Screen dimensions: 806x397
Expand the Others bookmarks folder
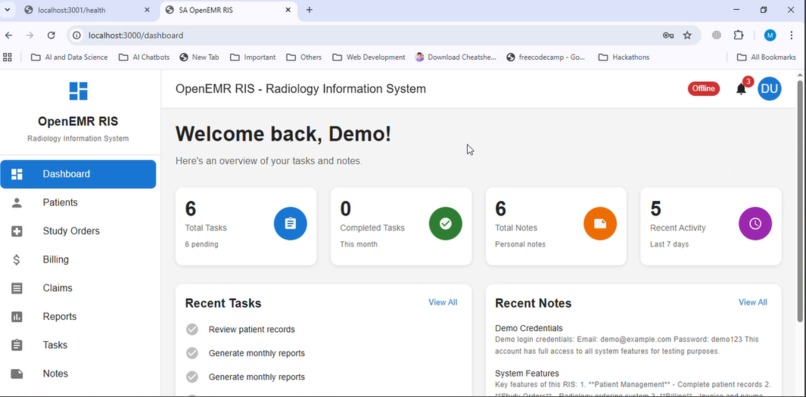pyautogui.click(x=304, y=57)
